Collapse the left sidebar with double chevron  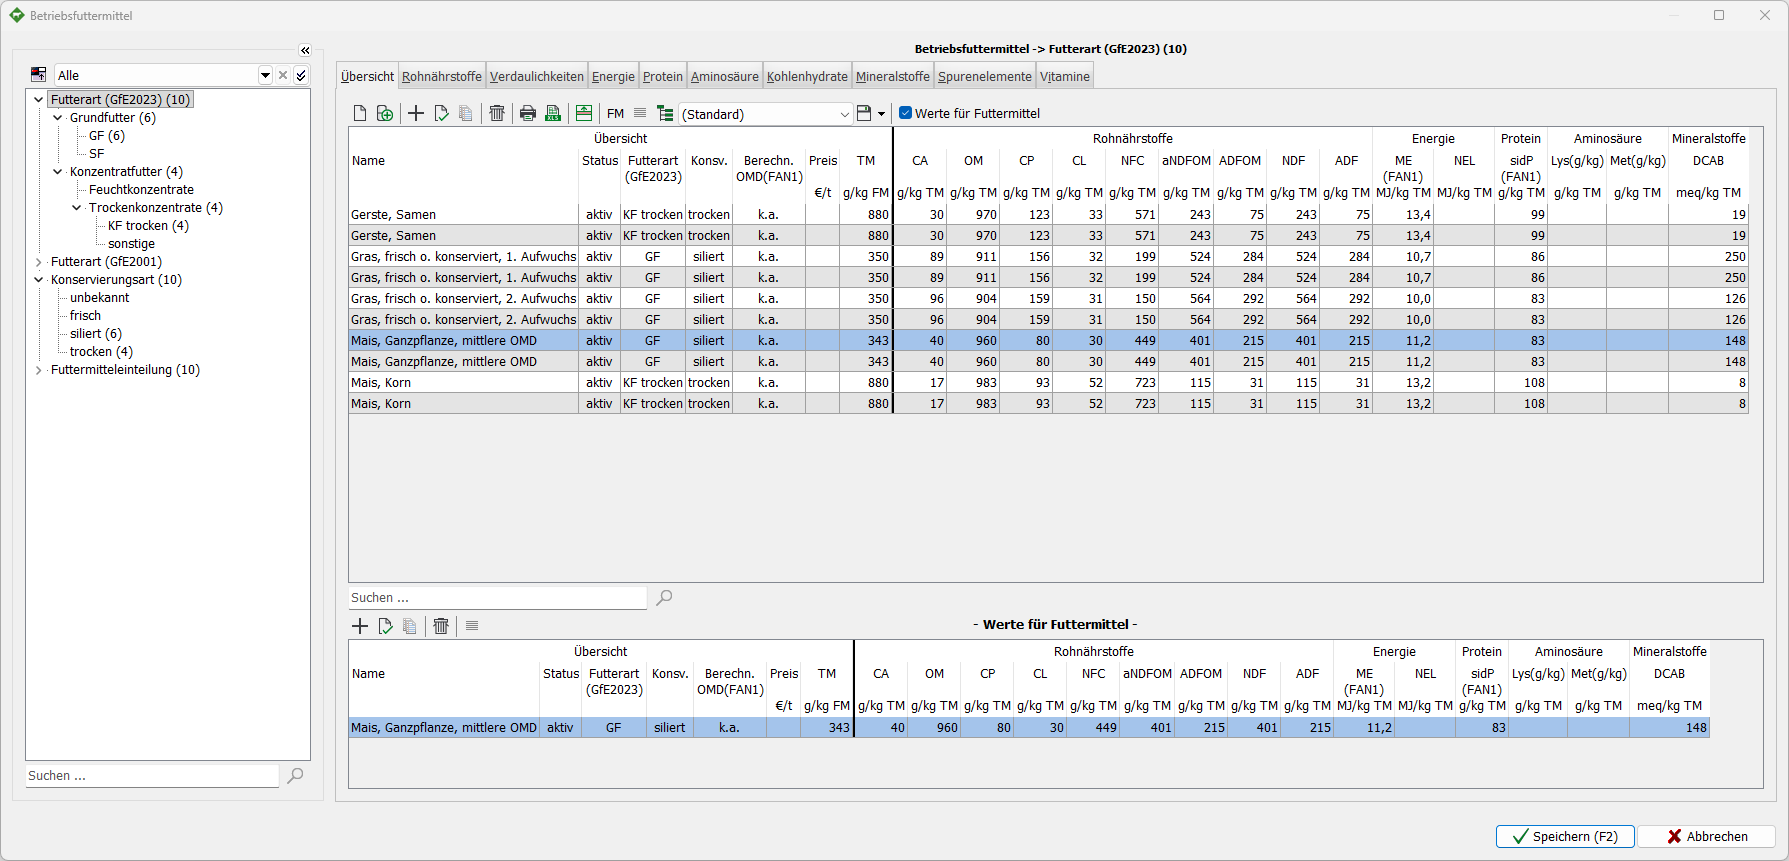(x=305, y=50)
